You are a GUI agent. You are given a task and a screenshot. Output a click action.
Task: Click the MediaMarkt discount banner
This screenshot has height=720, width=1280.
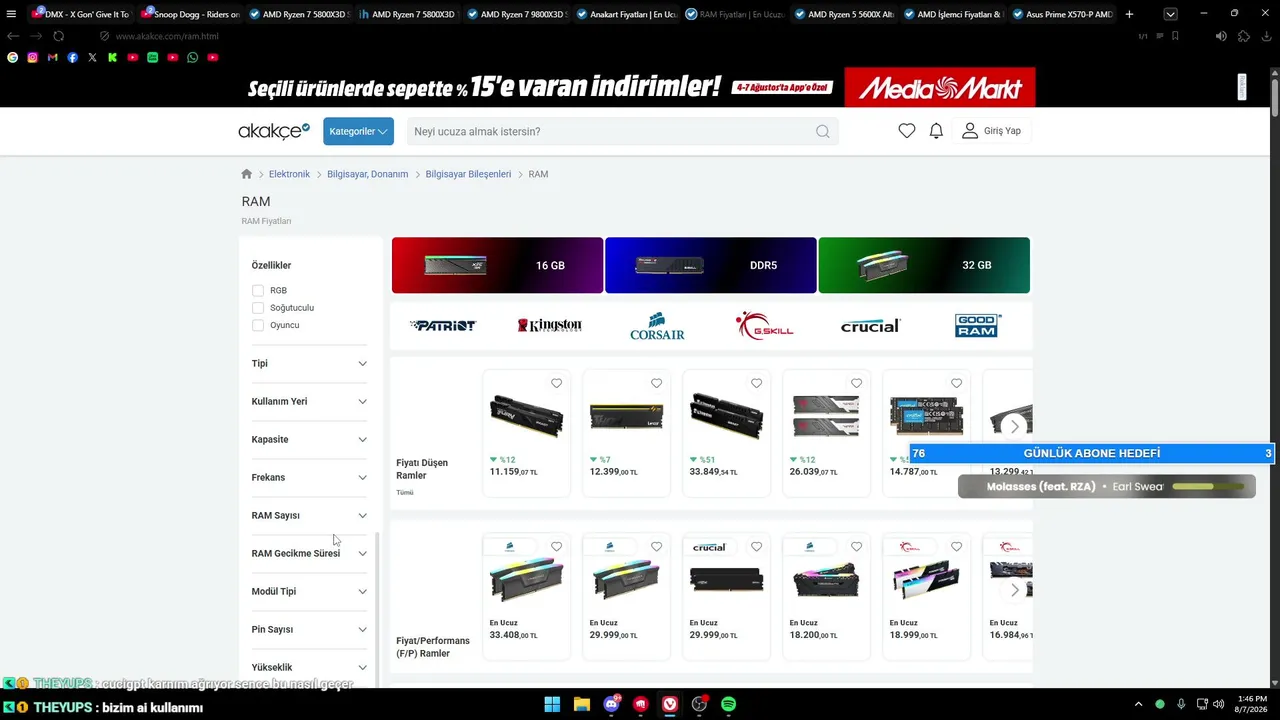(x=640, y=87)
